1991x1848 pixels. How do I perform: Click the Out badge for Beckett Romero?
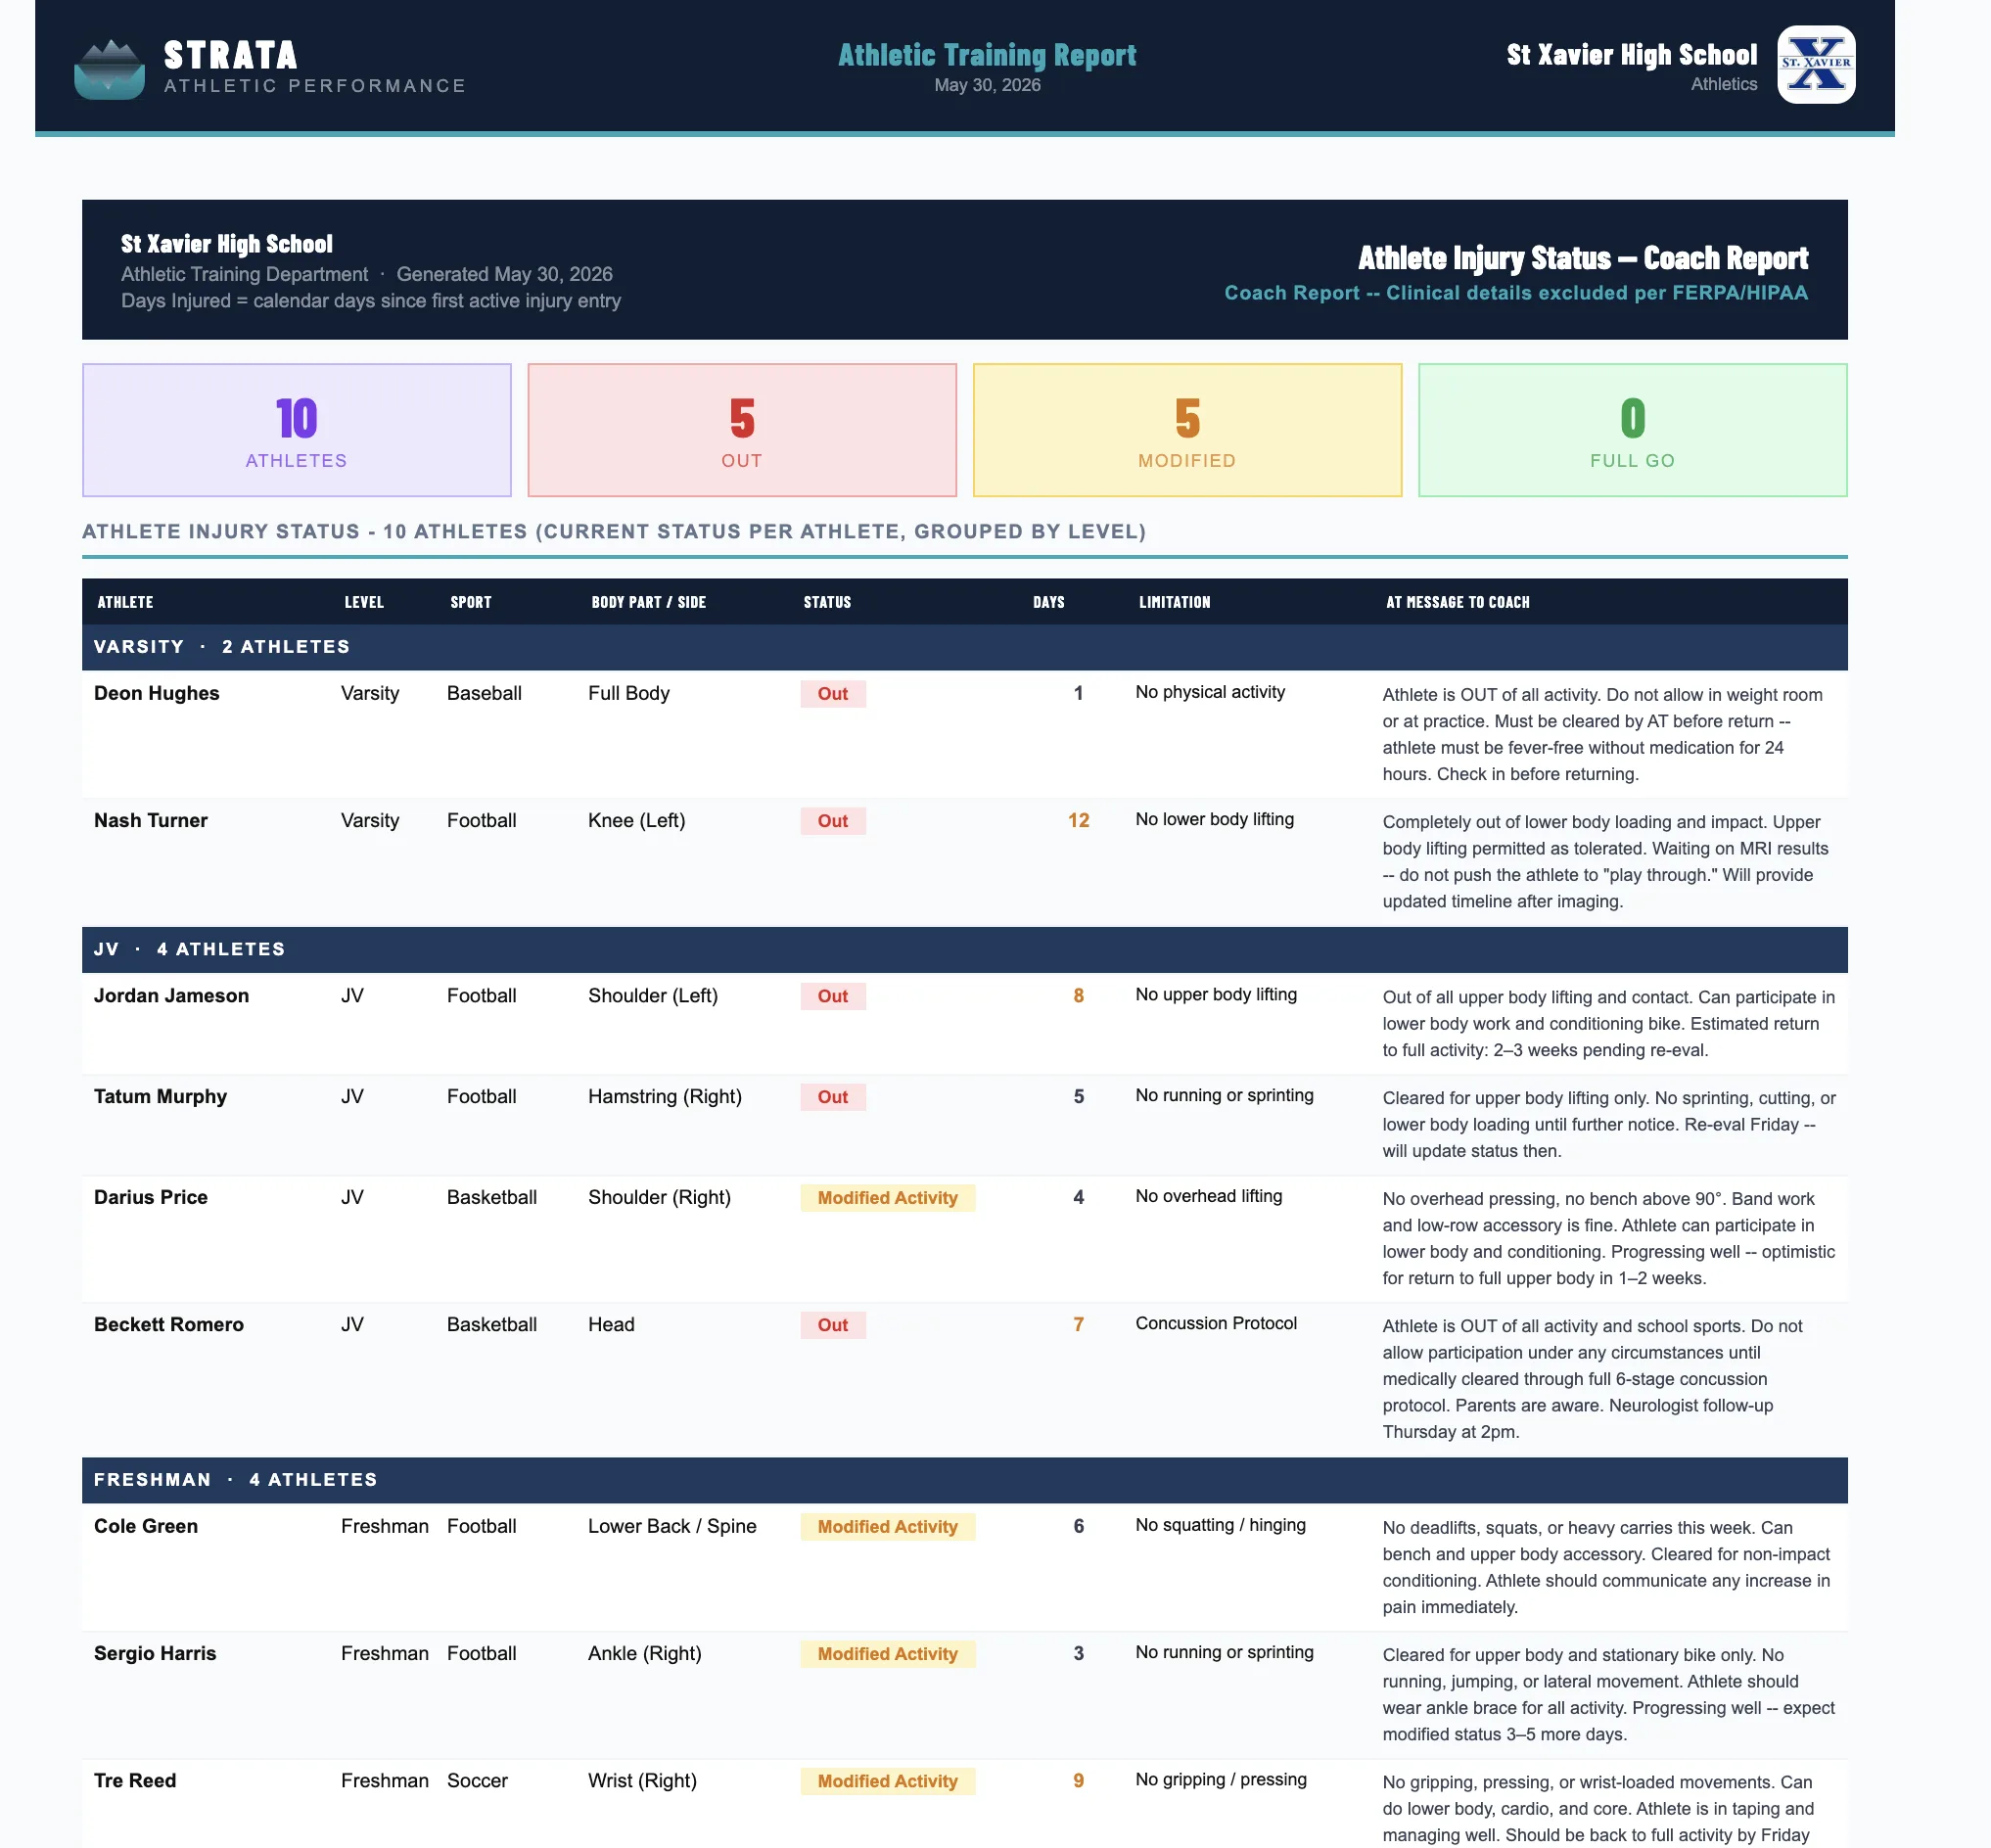click(833, 1325)
